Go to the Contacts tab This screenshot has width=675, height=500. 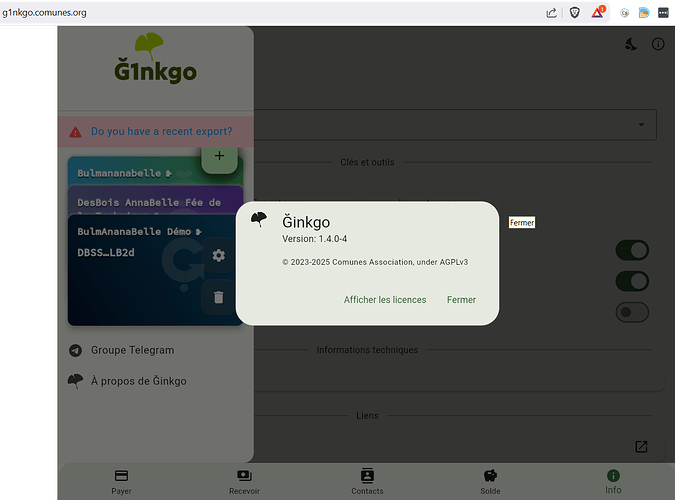(367, 481)
